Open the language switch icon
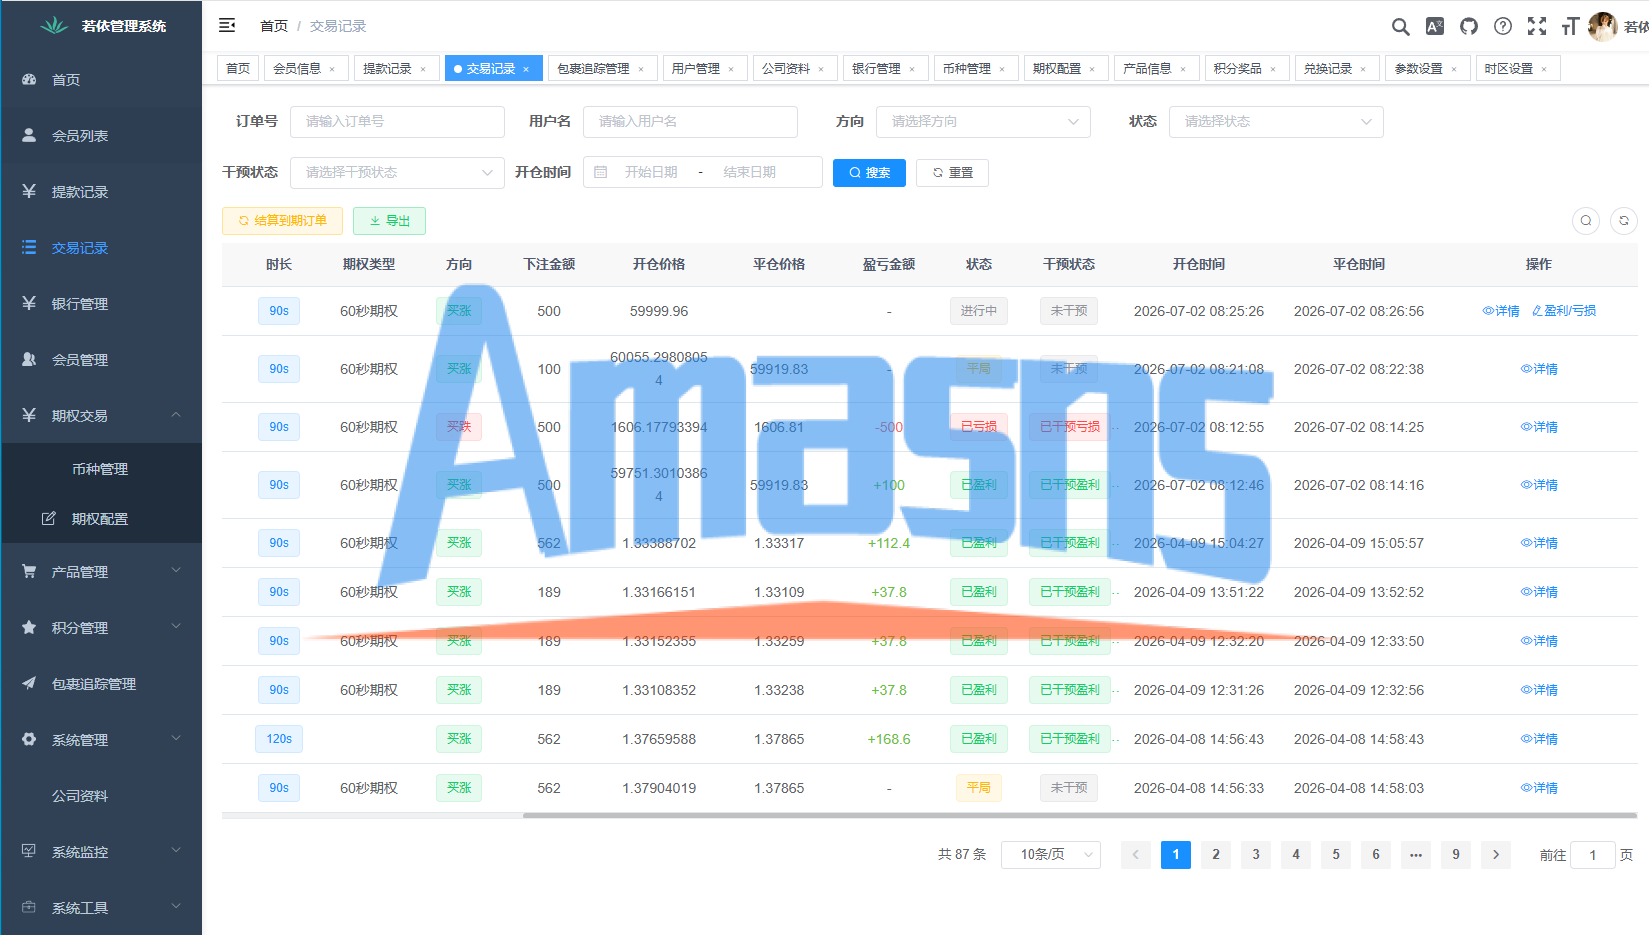This screenshot has width=1649, height=935. (1435, 26)
